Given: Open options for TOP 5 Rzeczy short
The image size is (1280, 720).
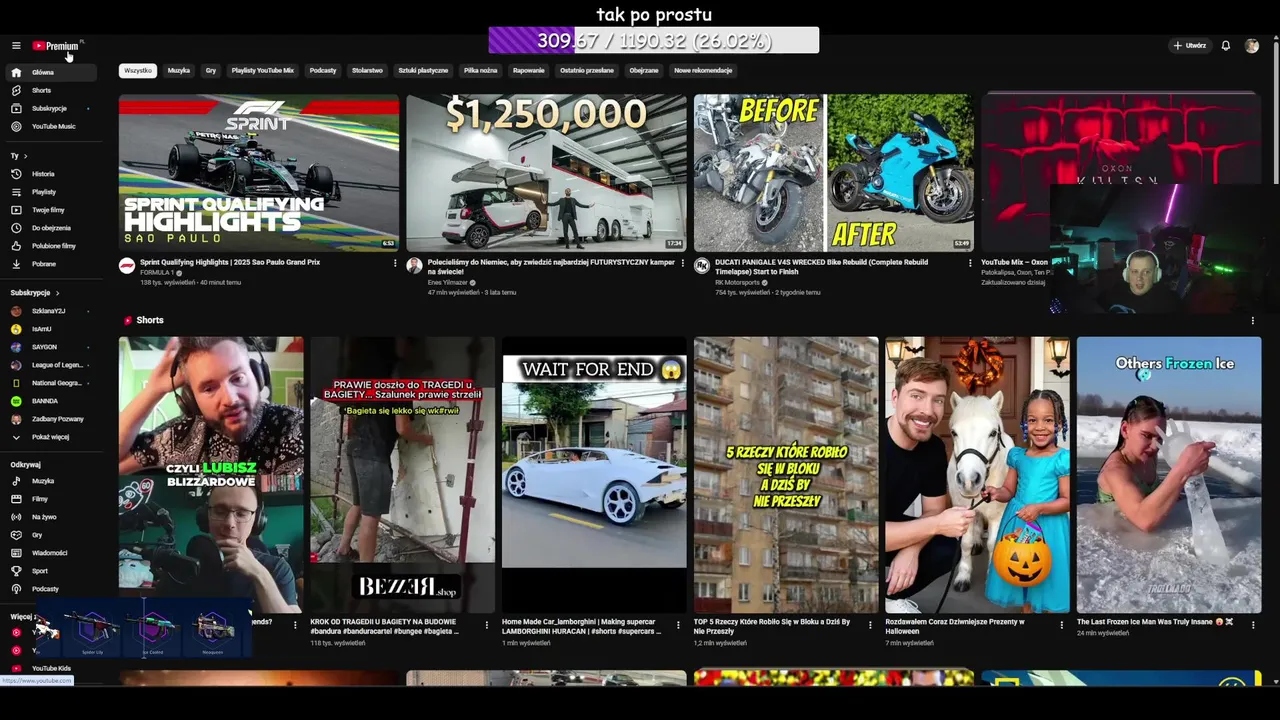Looking at the screenshot, I should (x=870, y=625).
